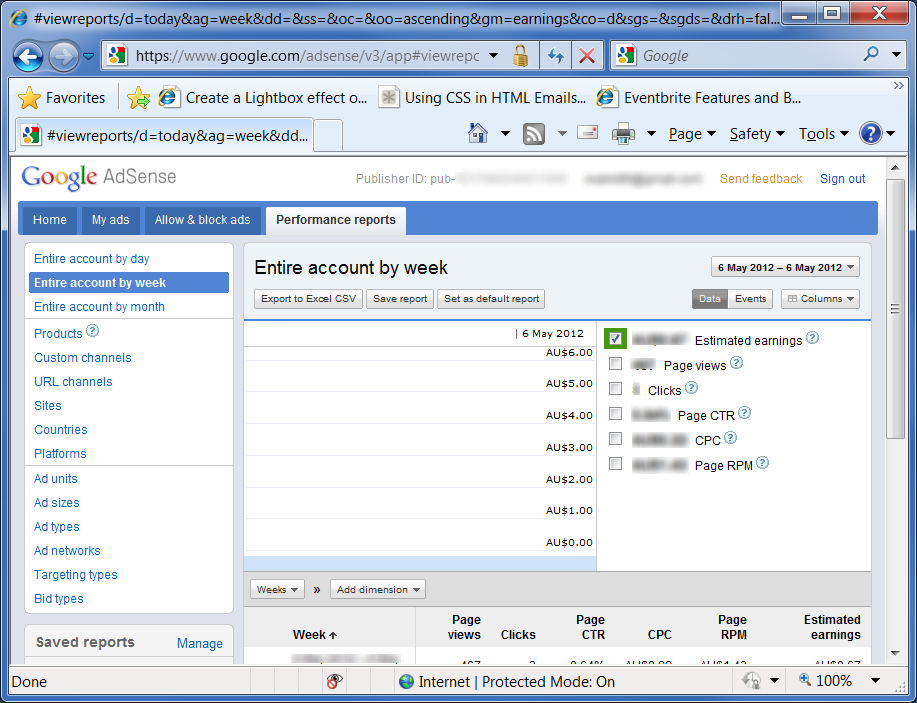The height and width of the screenshot is (703, 917).
Task: Click the Send feedback link
Action: [x=761, y=179]
